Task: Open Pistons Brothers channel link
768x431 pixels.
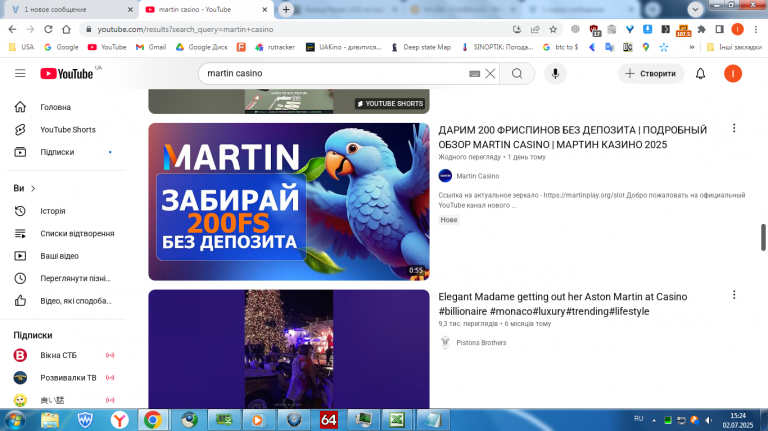Action: tap(481, 342)
